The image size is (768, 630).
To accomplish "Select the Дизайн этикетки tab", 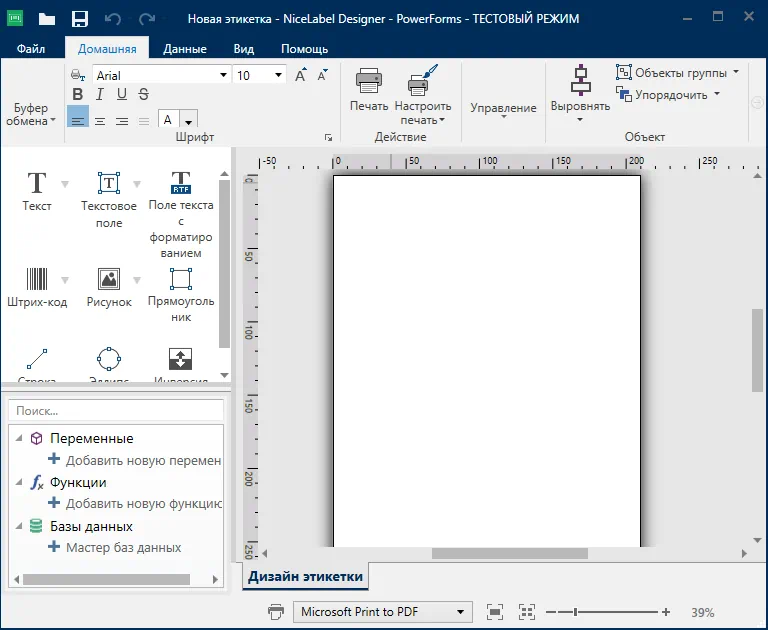I will (x=305, y=576).
